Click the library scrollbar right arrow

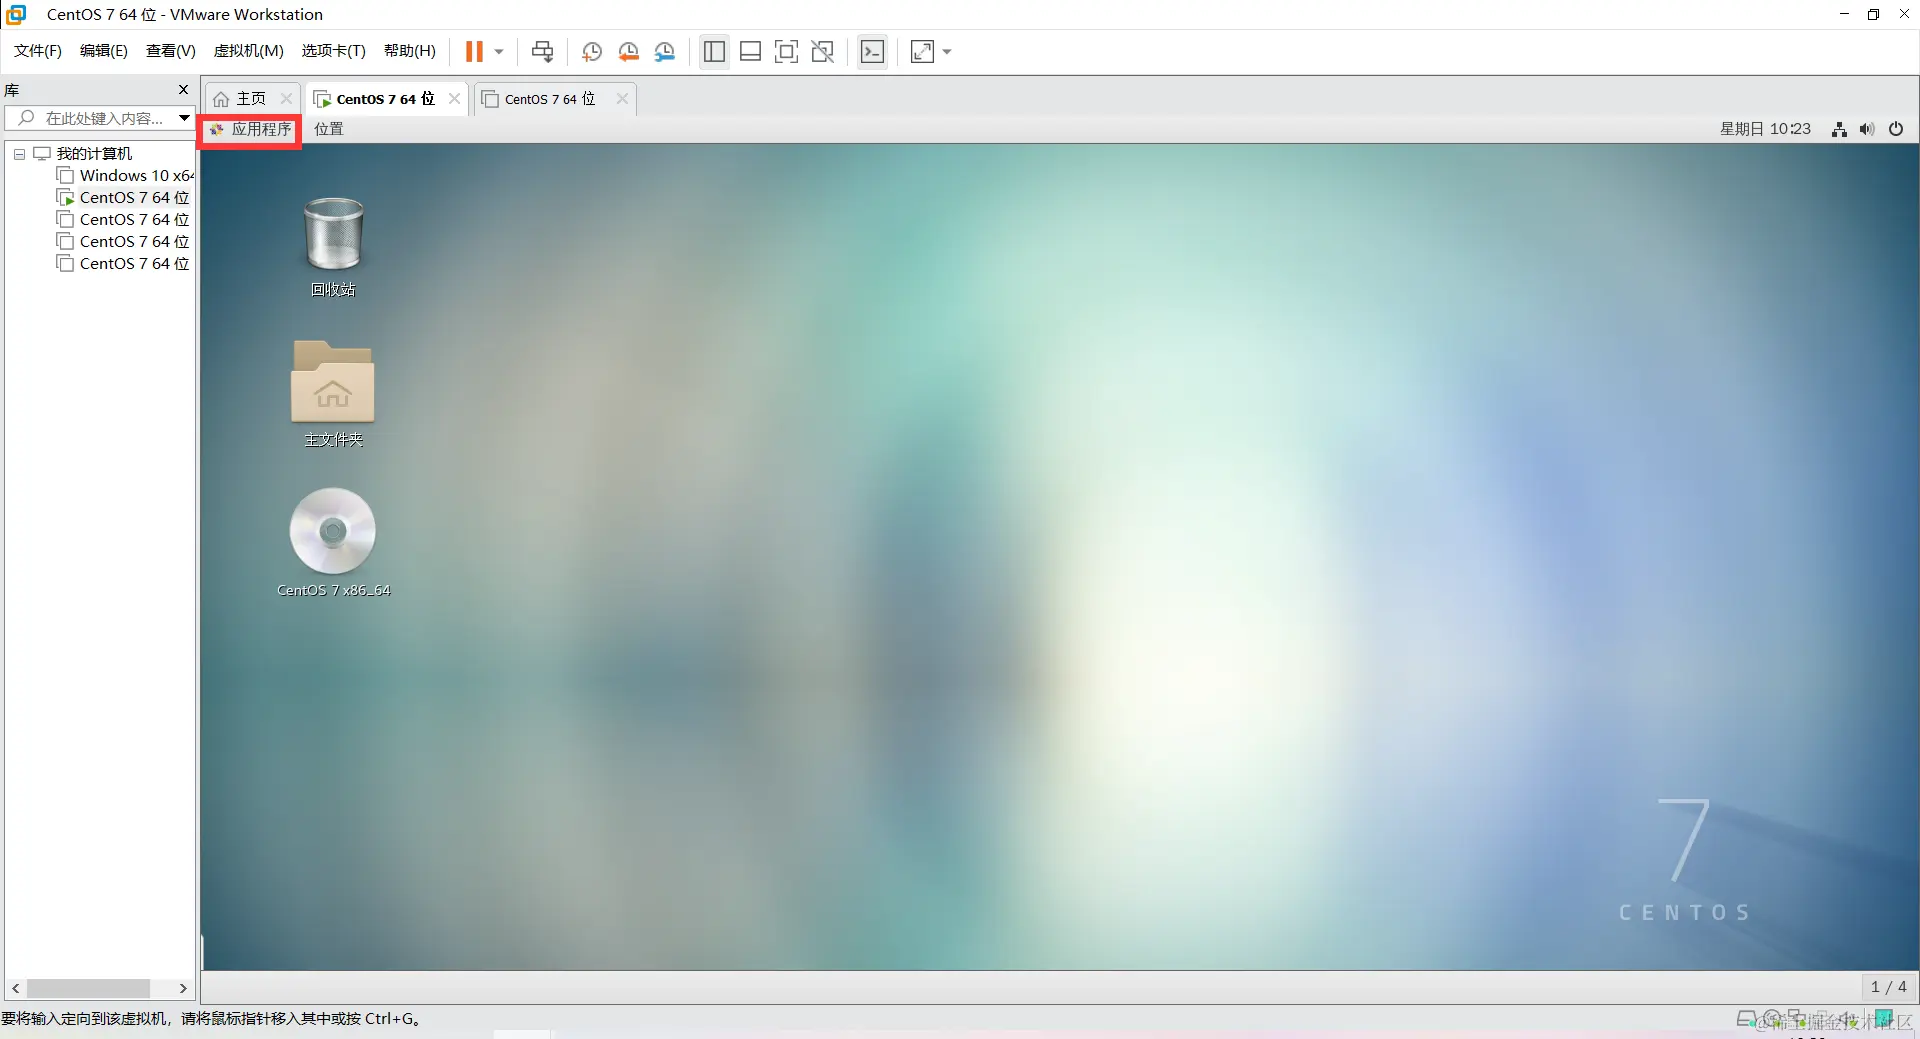(x=183, y=988)
